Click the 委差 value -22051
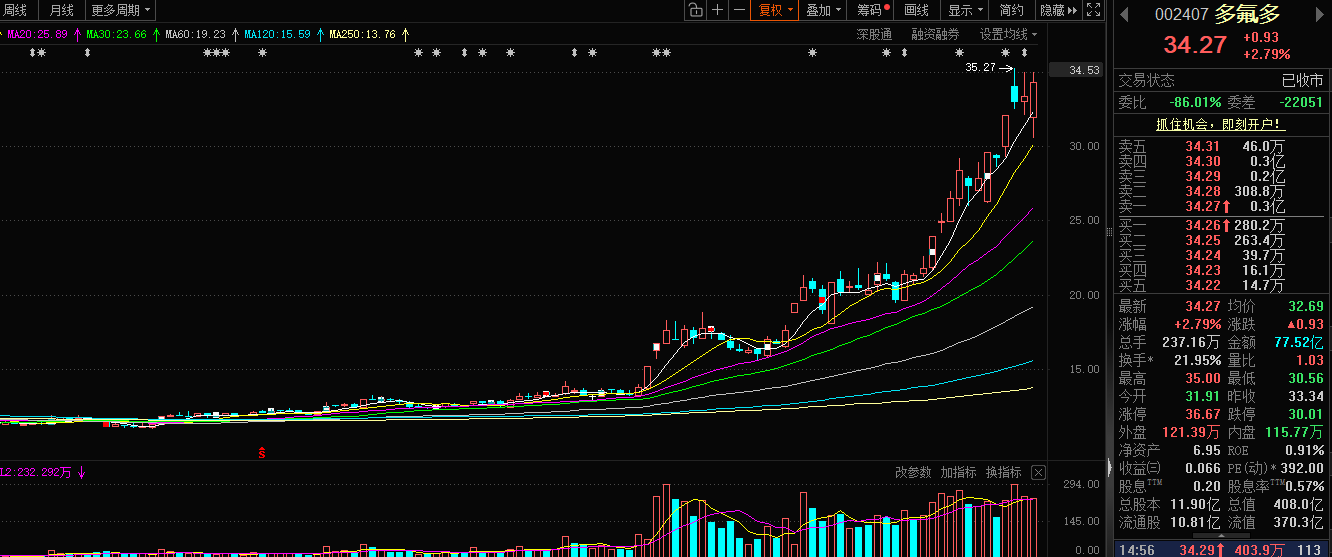 click(1301, 102)
